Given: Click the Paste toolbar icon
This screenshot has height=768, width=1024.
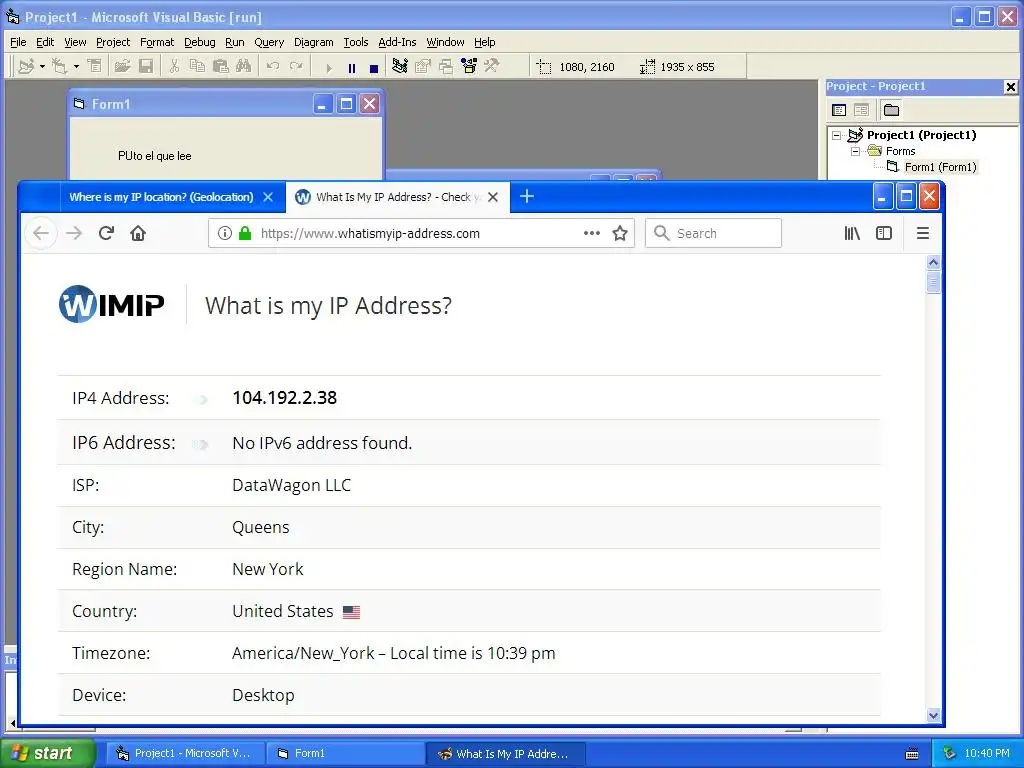Looking at the screenshot, I should tap(221, 67).
